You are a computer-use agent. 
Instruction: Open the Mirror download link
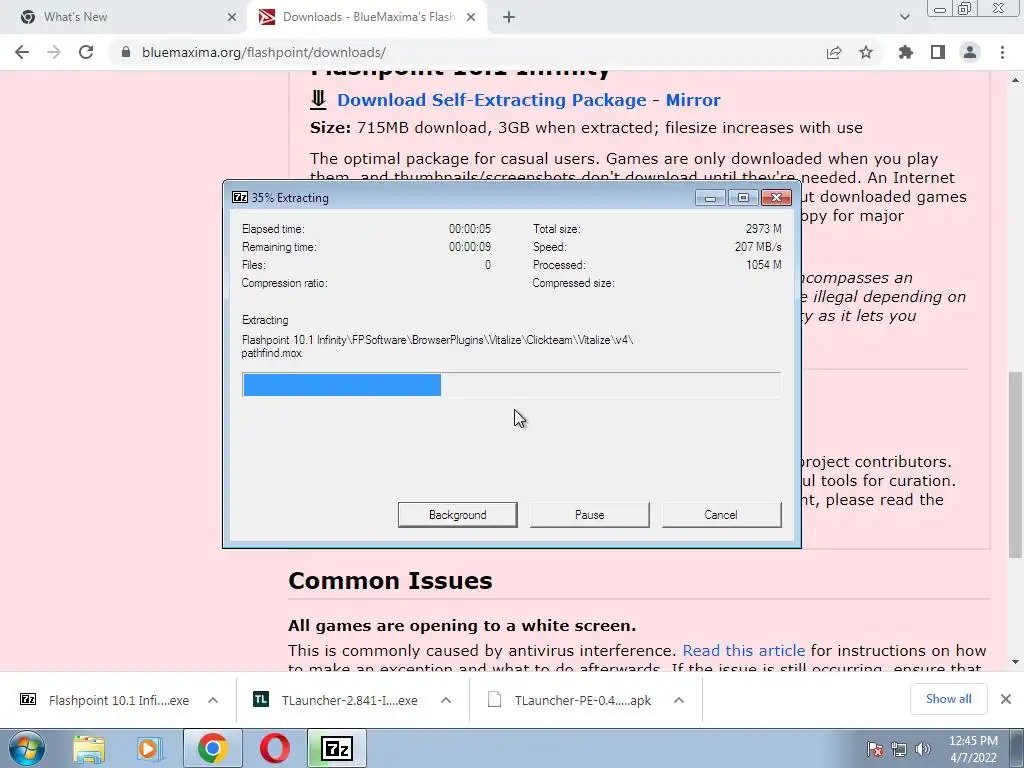pos(693,100)
